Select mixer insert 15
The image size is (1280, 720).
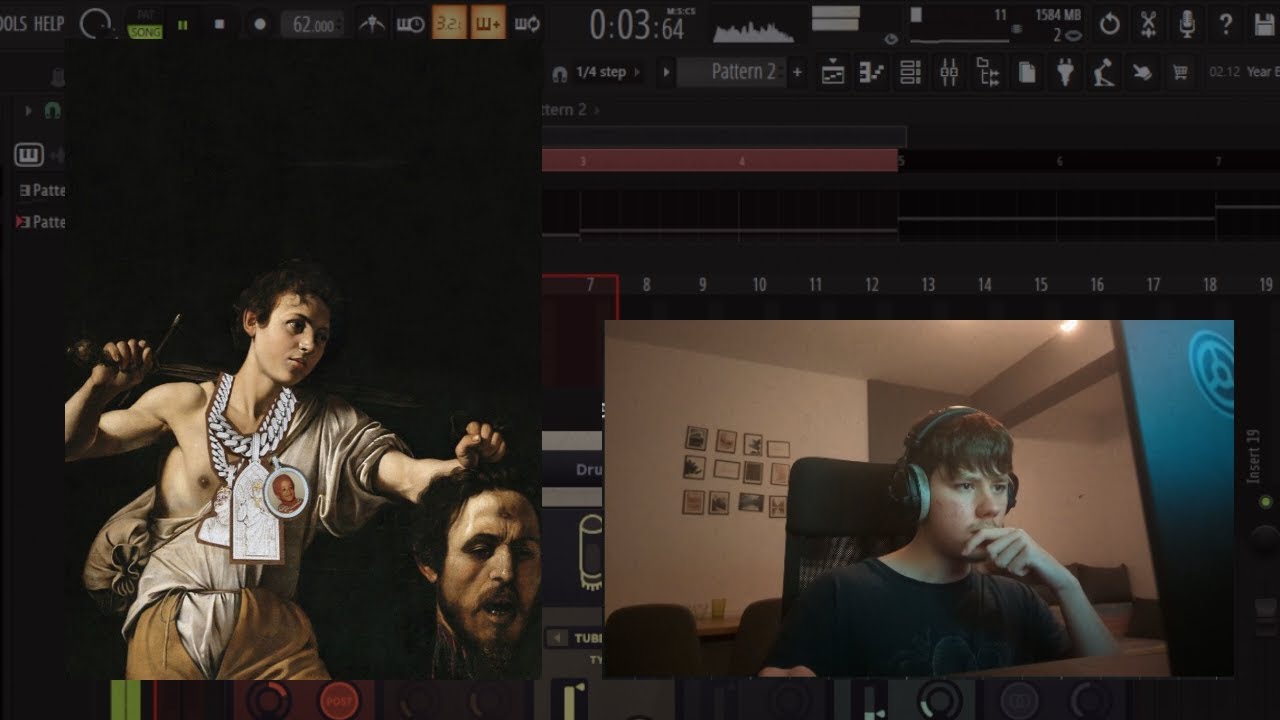pos(1041,286)
